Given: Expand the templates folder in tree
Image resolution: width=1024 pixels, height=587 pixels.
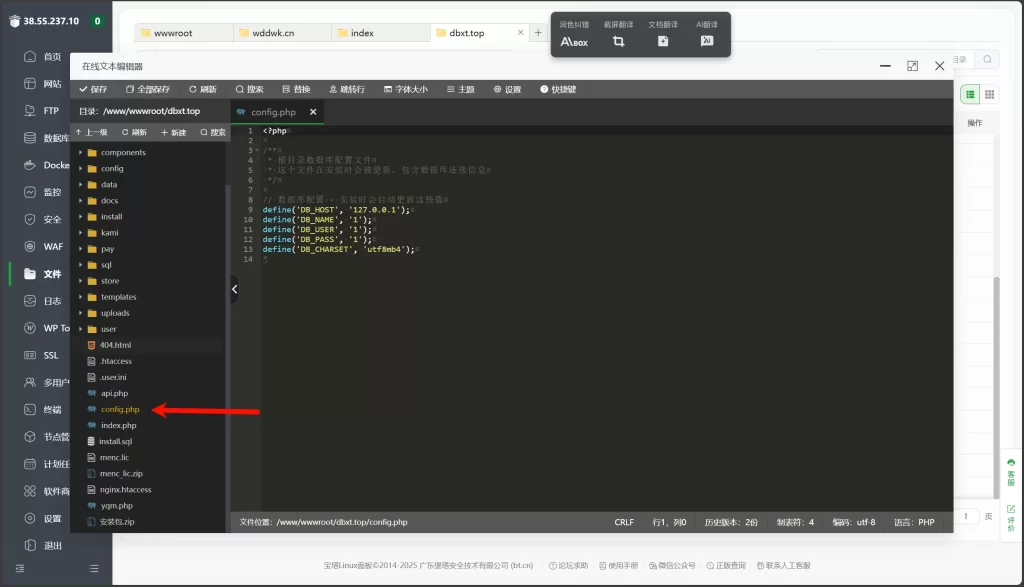Looking at the screenshot, I should tap(80, 297).
